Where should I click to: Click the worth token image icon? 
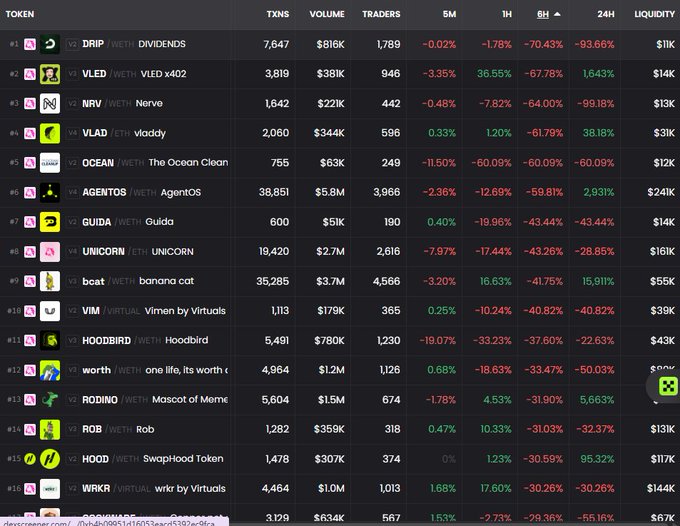(50, 370)
